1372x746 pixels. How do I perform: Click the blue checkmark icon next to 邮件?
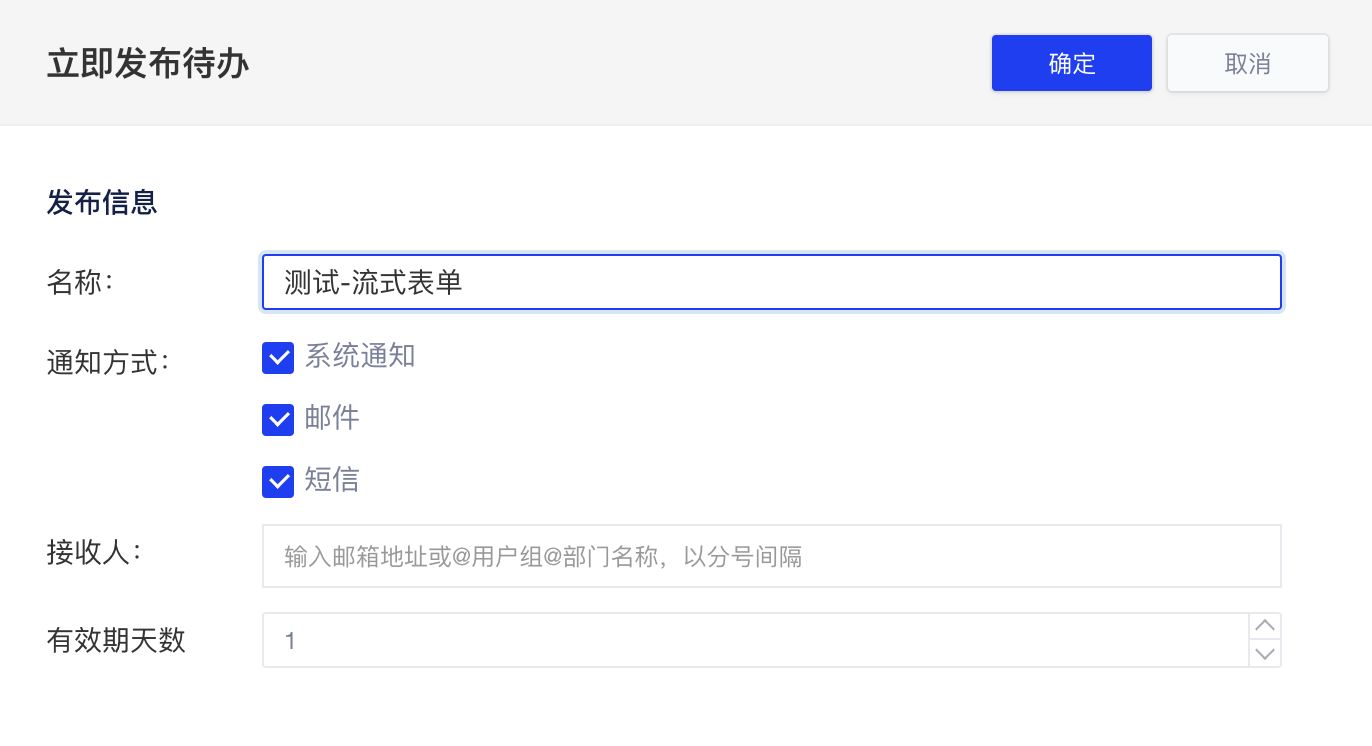click(278, 419)
